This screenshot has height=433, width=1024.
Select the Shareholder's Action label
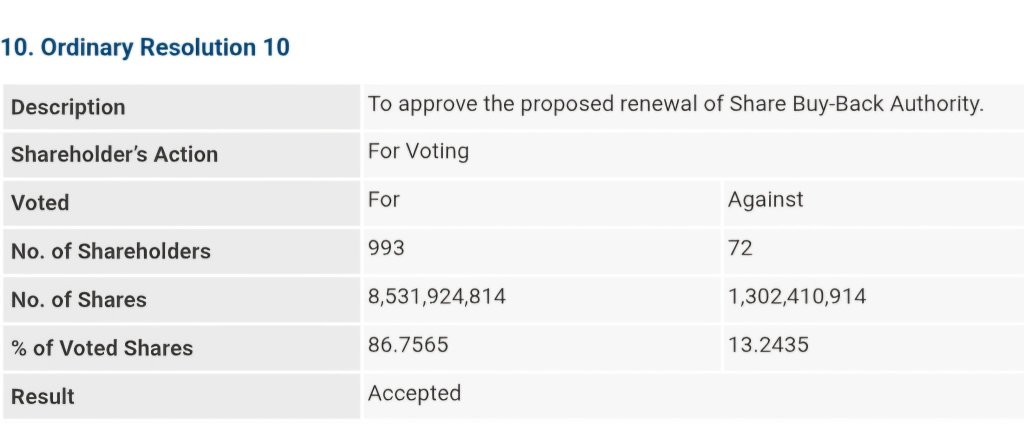coord(114,155)
